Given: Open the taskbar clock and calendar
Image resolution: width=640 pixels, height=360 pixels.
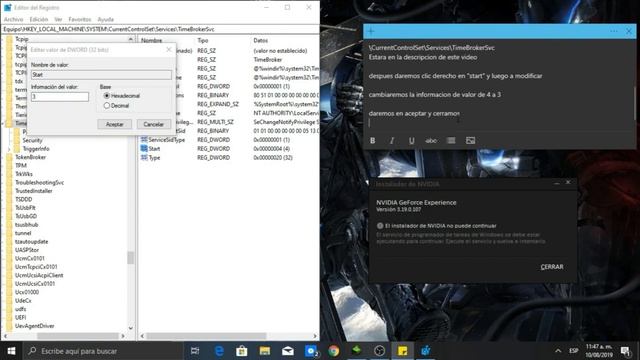Looking at the screenshot, I should tap(599, 351).
